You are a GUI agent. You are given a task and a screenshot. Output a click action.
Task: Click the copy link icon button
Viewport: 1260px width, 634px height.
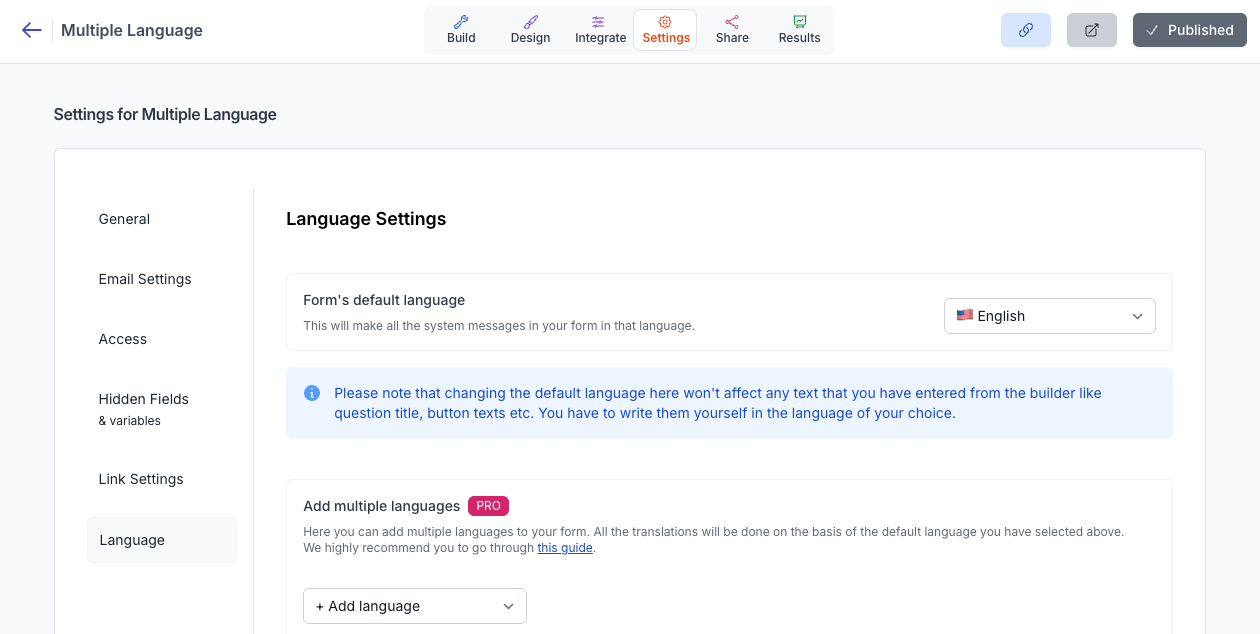click(x=1025, y=30)
